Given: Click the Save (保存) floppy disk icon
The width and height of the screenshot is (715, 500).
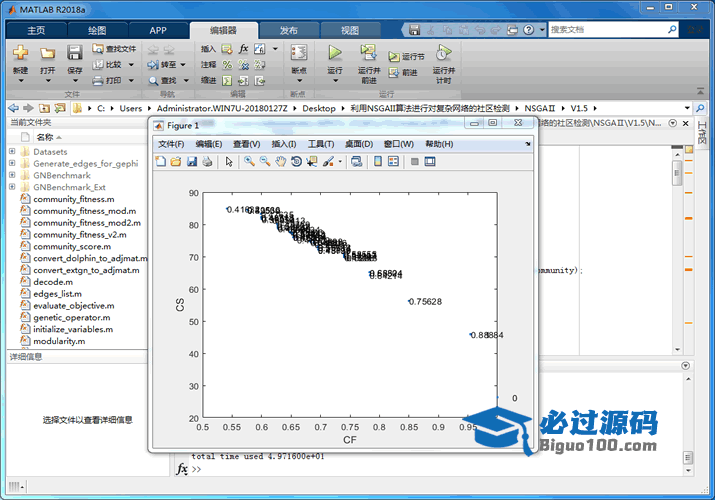Looking at the screenshot, I should (x=75, y=53).
